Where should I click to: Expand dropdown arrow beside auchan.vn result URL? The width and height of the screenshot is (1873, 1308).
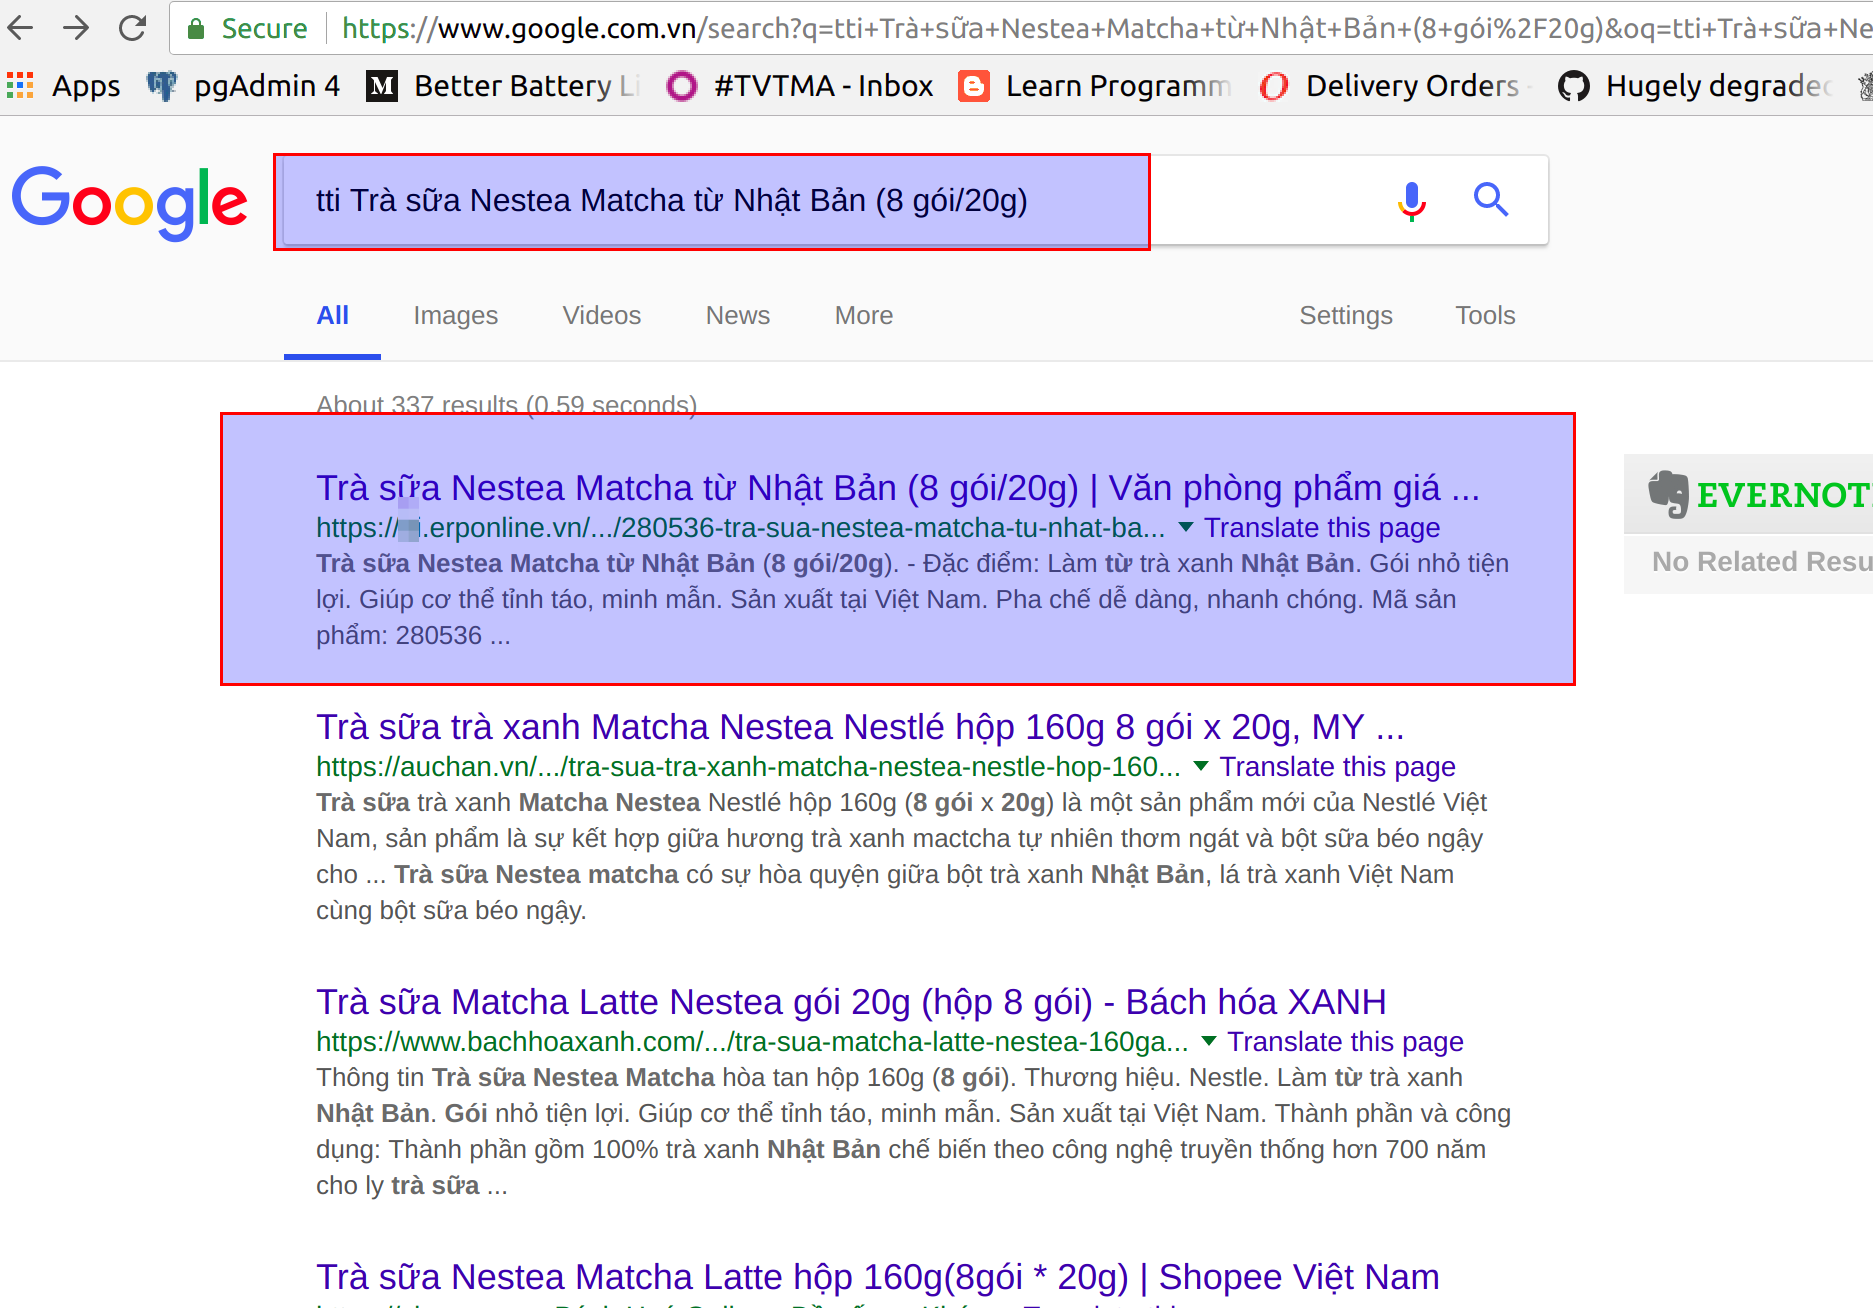[x=1201, y=766]
